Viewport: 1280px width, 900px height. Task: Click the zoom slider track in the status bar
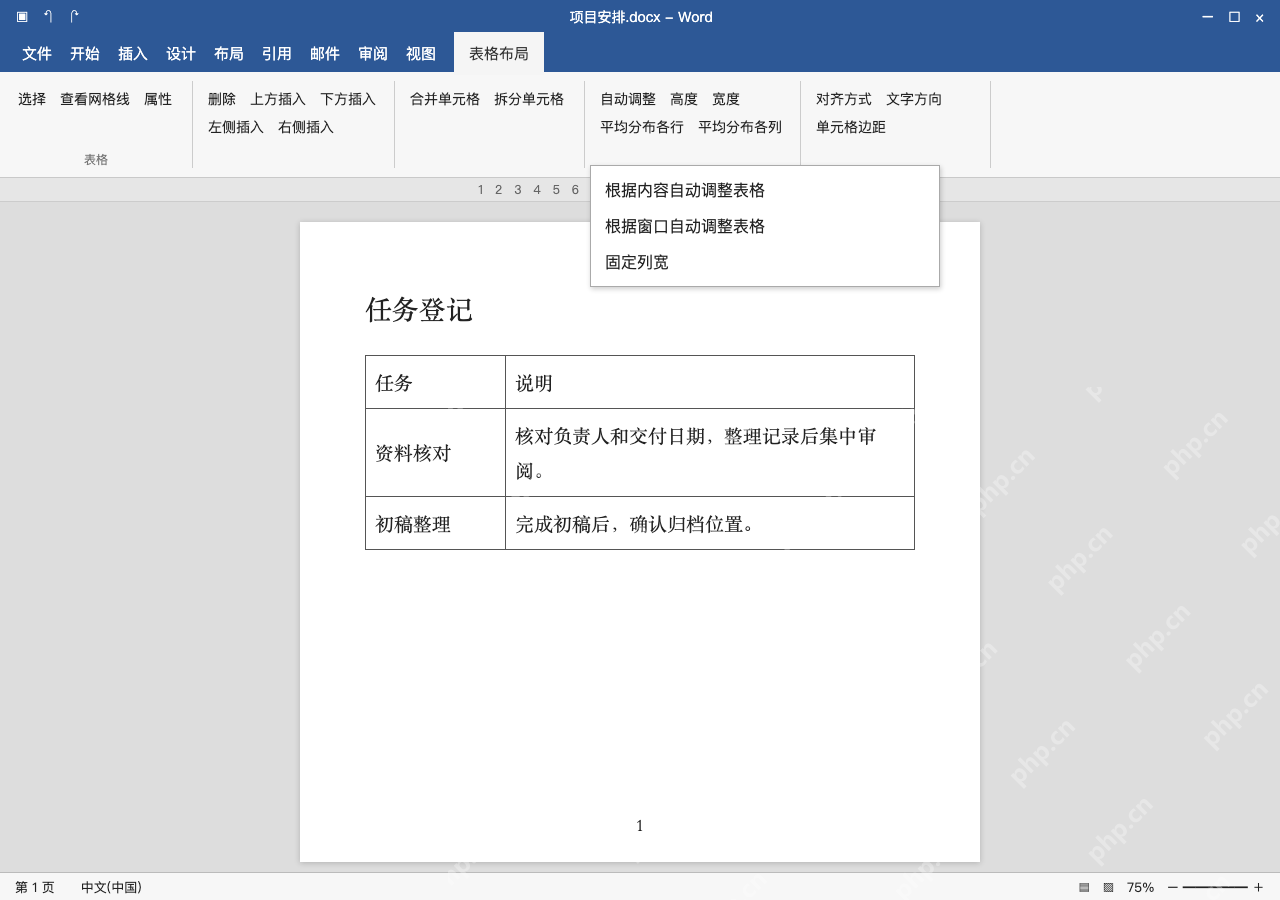coord(1215,887)
